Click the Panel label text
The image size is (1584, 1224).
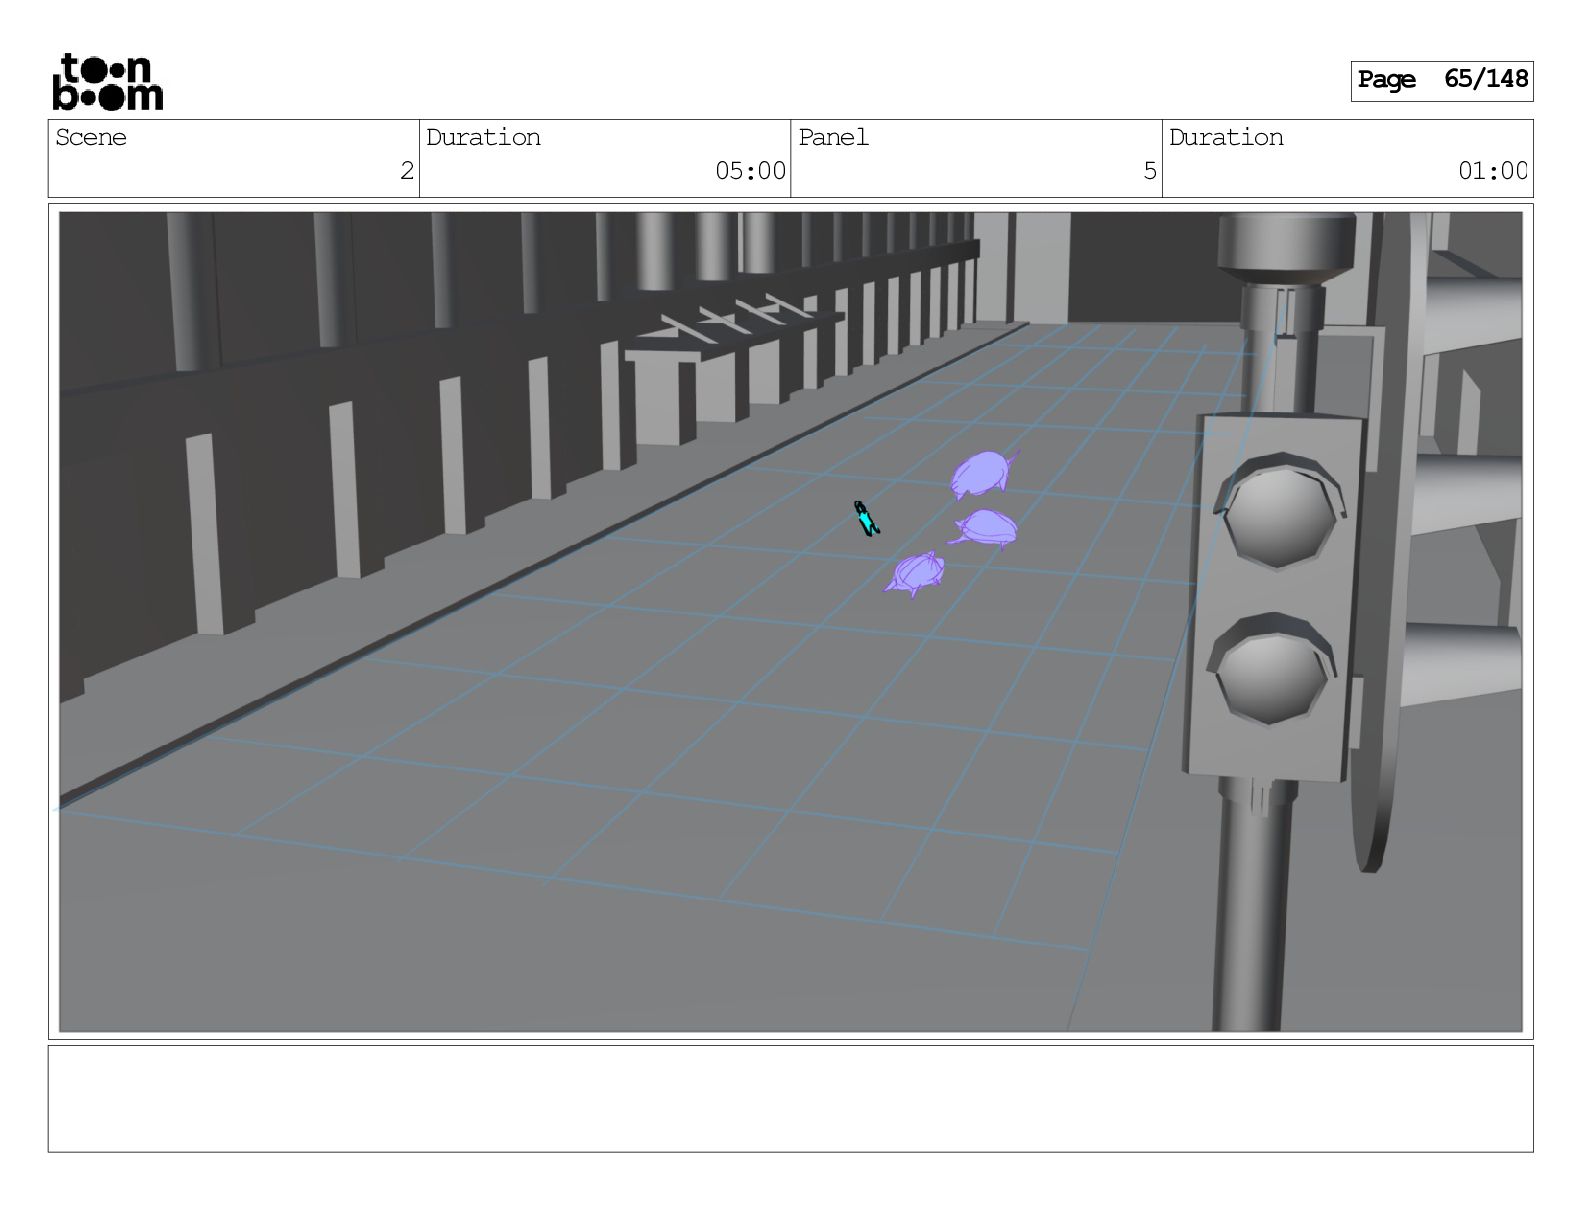833,138
